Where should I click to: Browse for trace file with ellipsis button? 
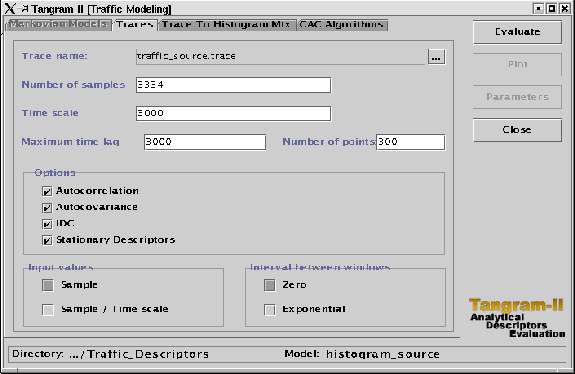(x=436, y=57)
